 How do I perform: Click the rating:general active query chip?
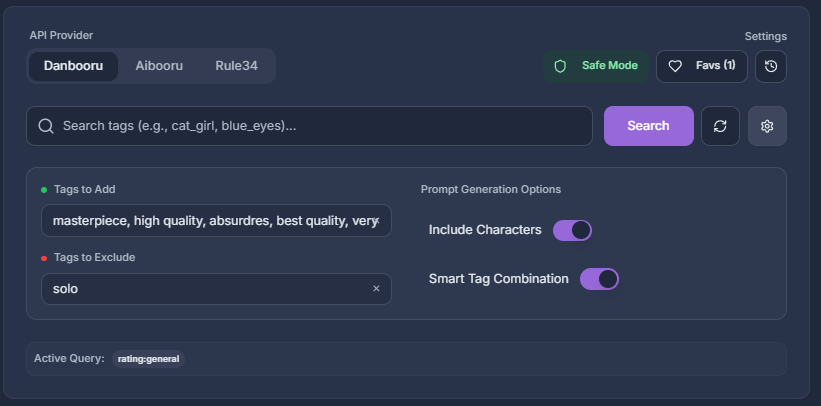pos(148,358)
